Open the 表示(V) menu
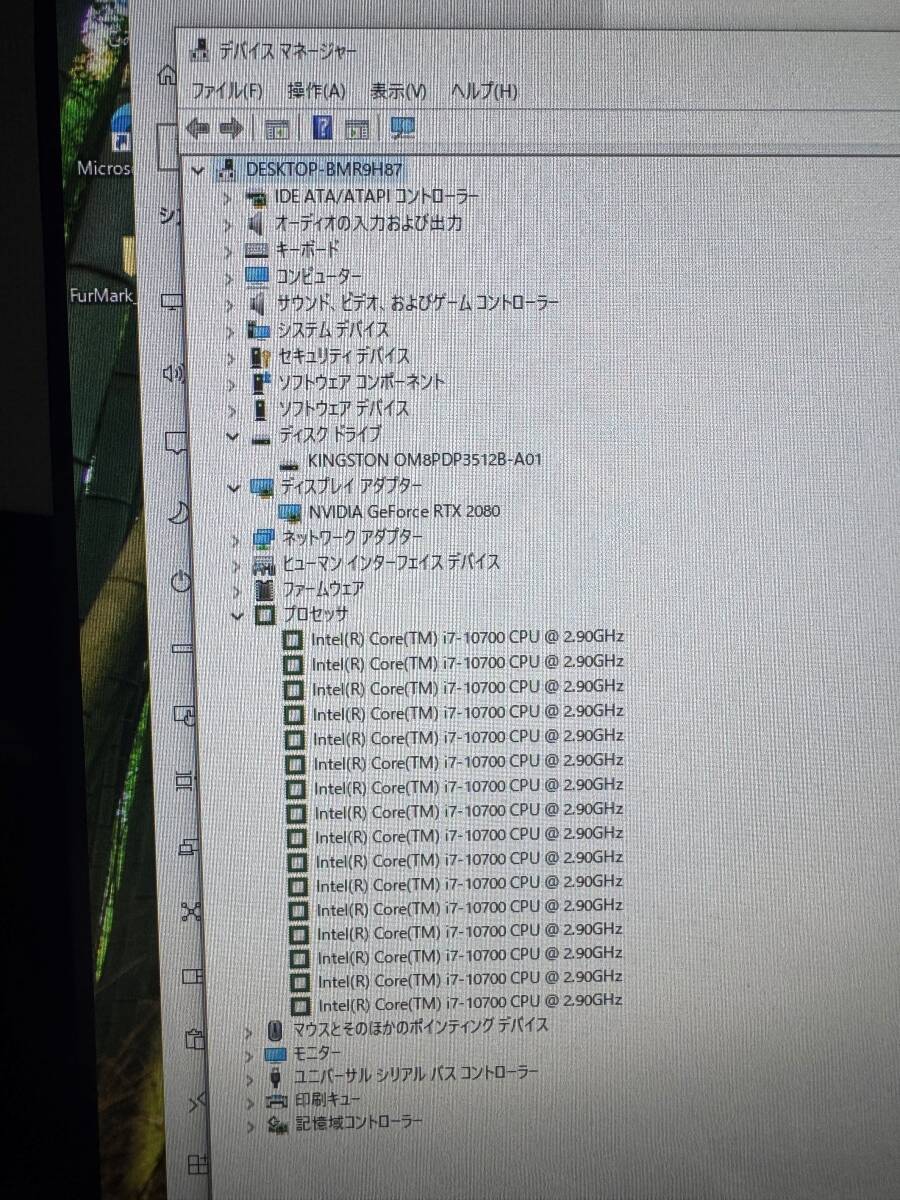The image size is (900, 1200). pos(398,91)
